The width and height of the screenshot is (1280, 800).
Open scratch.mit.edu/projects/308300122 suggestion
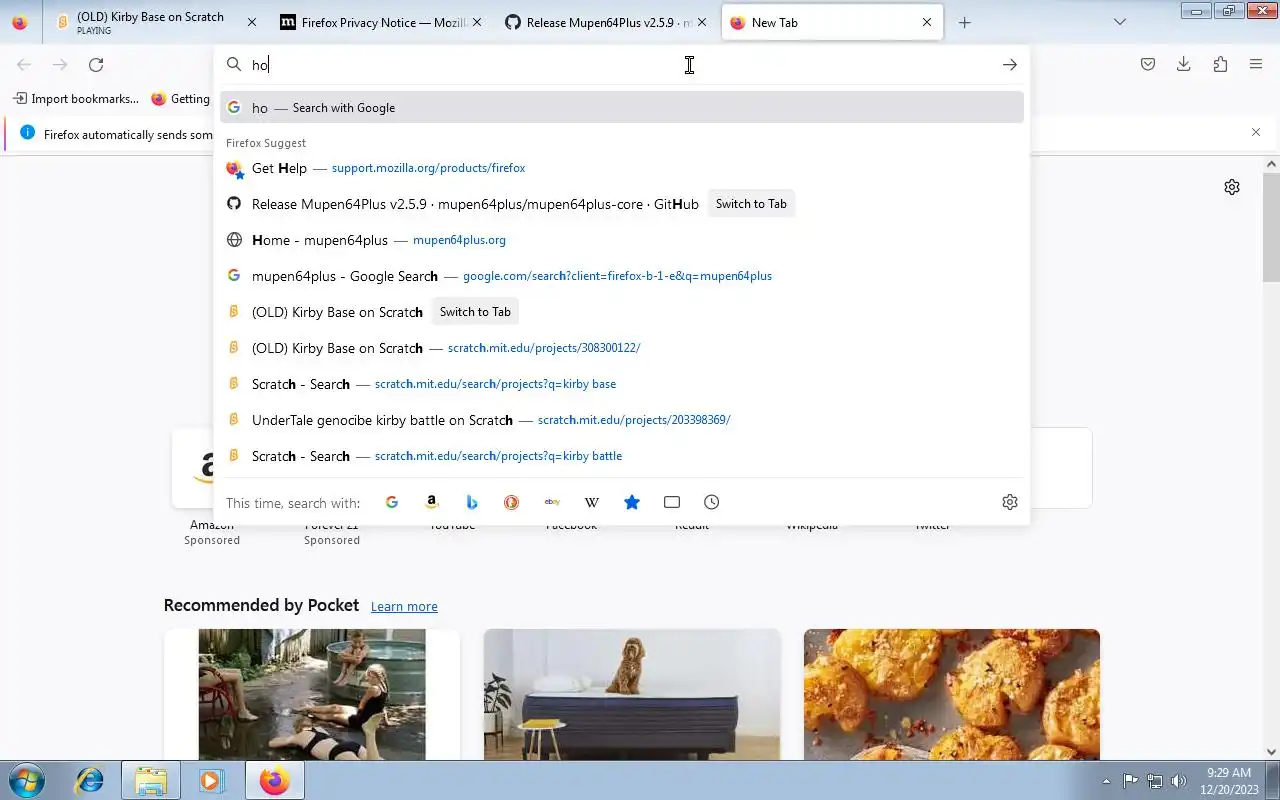click(x=622, y=348)
